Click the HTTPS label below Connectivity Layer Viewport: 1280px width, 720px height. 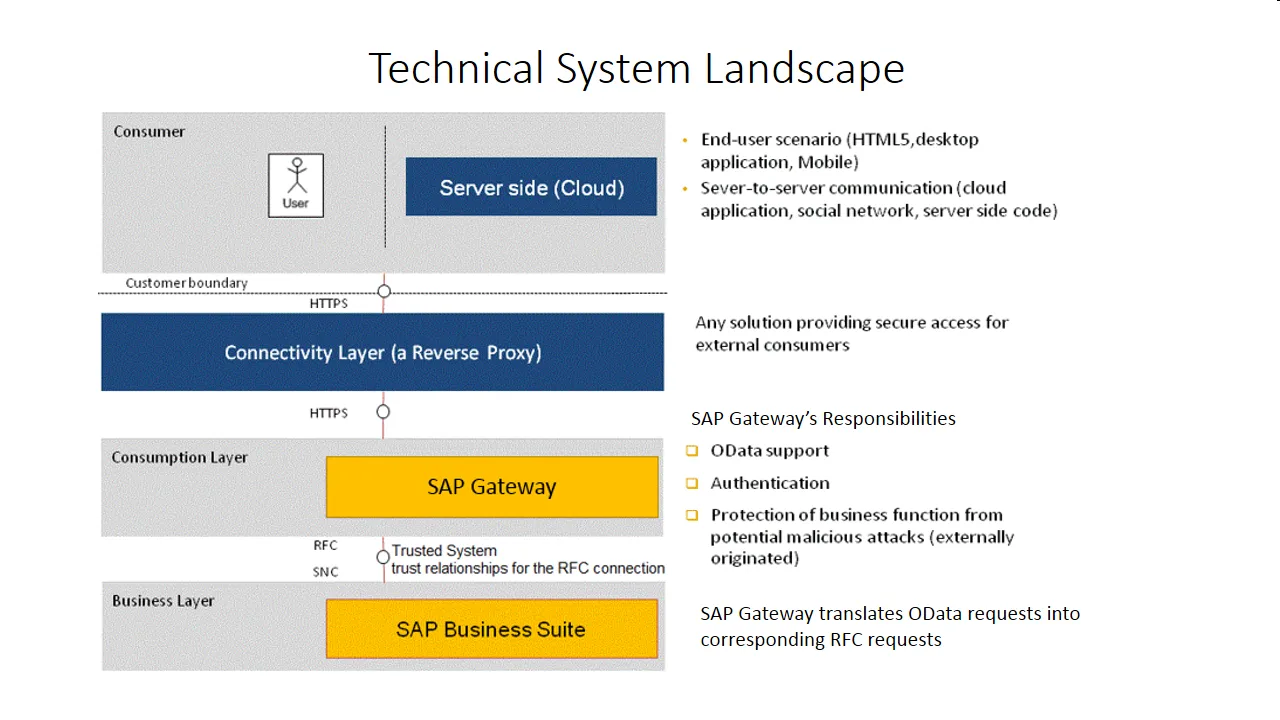[x=329, y=413]
